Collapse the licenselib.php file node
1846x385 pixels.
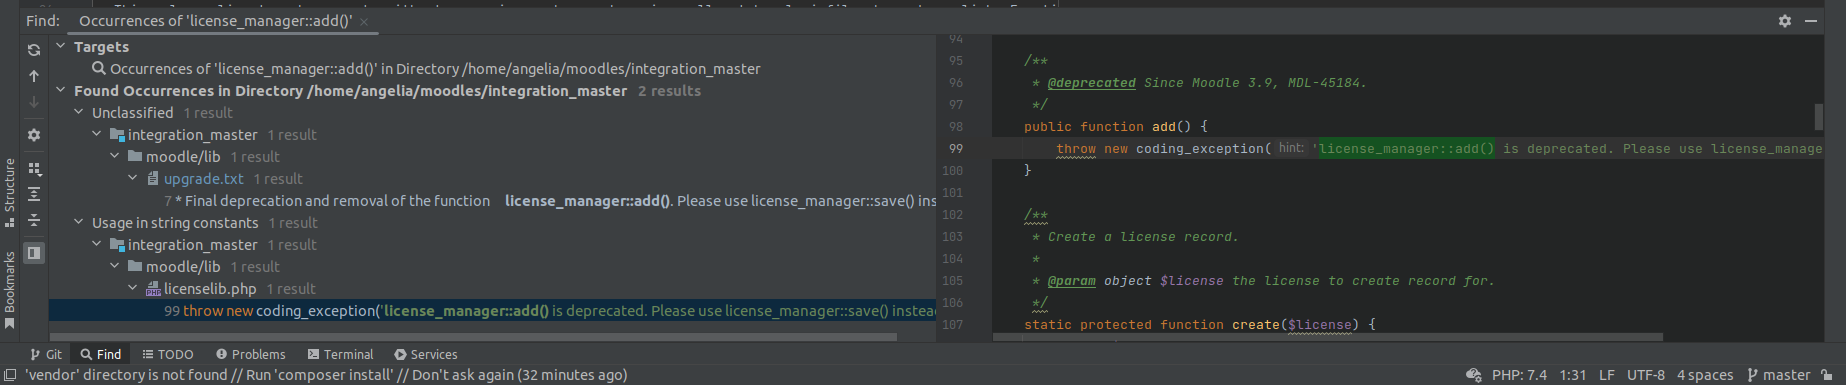[x=133, y=288]
